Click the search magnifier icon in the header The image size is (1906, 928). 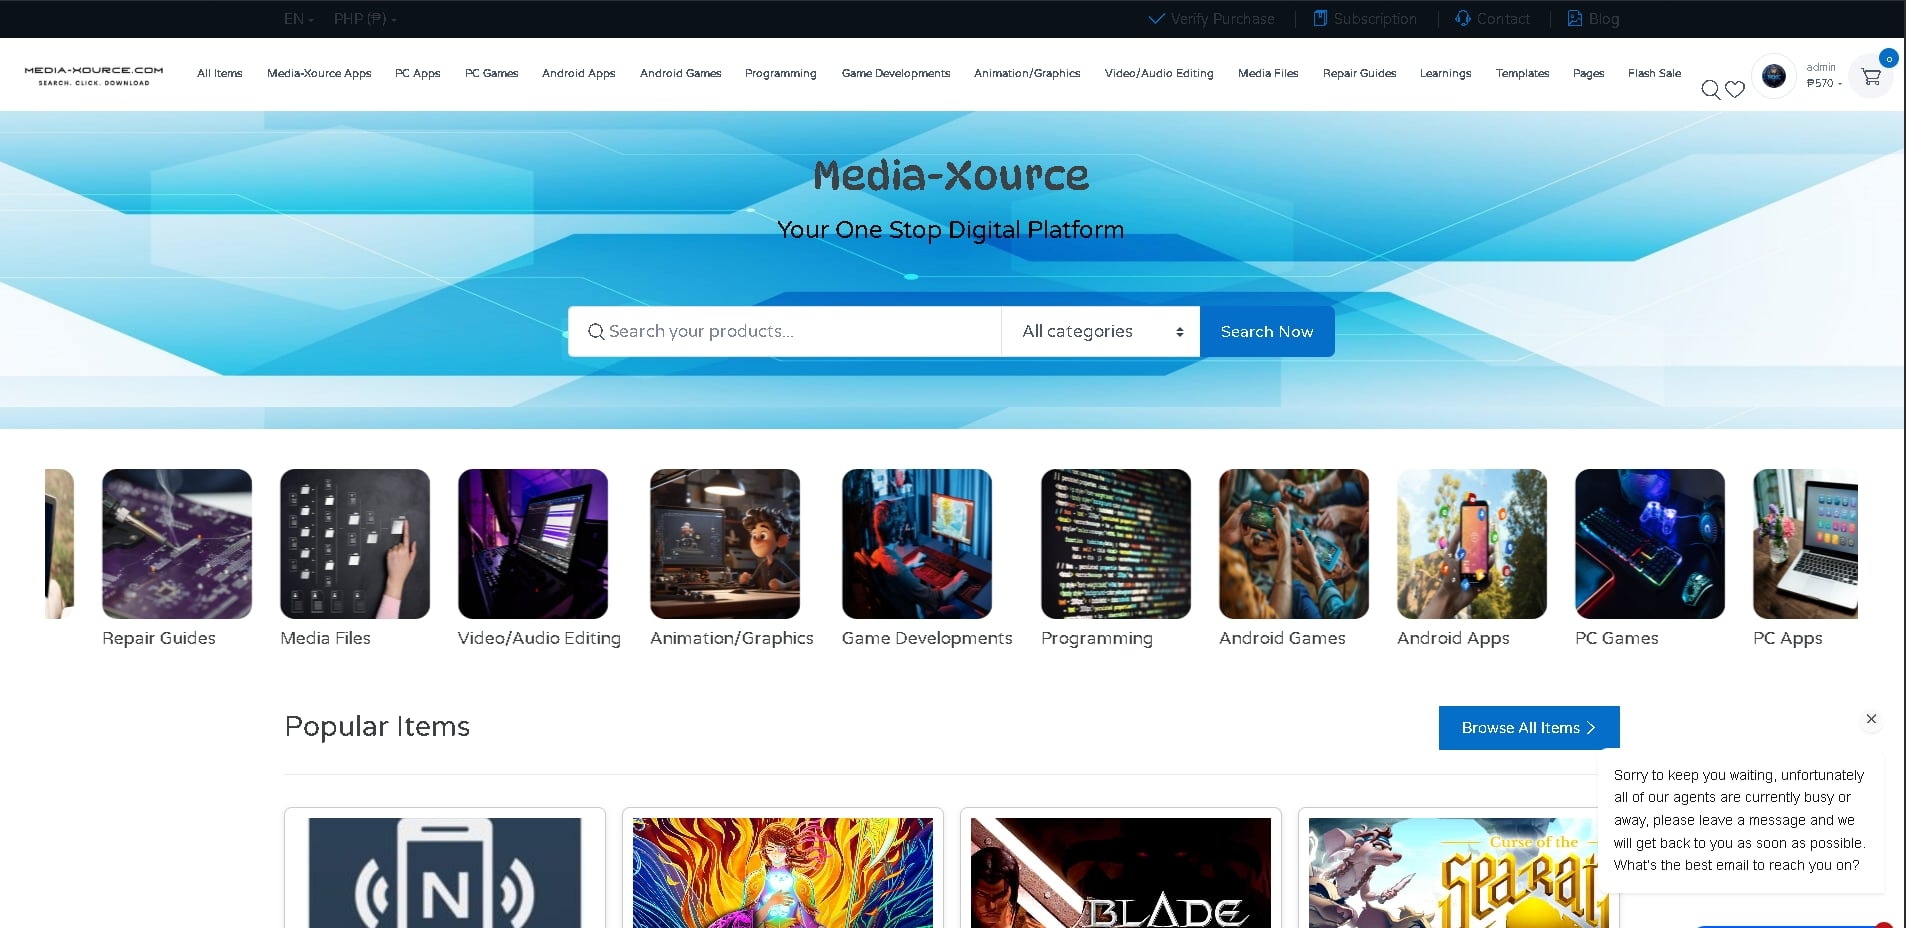point(1710,90)
